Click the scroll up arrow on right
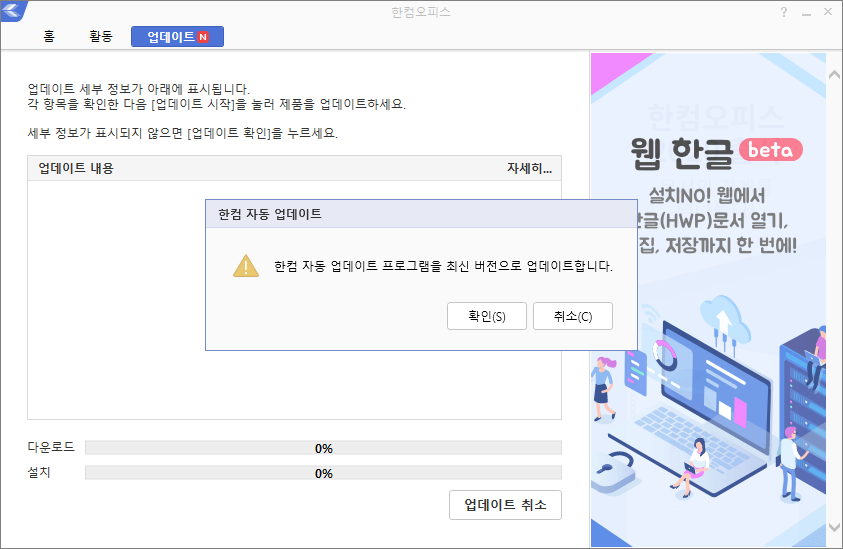This screenshot has height=549, width=843. tap(834, 75)
